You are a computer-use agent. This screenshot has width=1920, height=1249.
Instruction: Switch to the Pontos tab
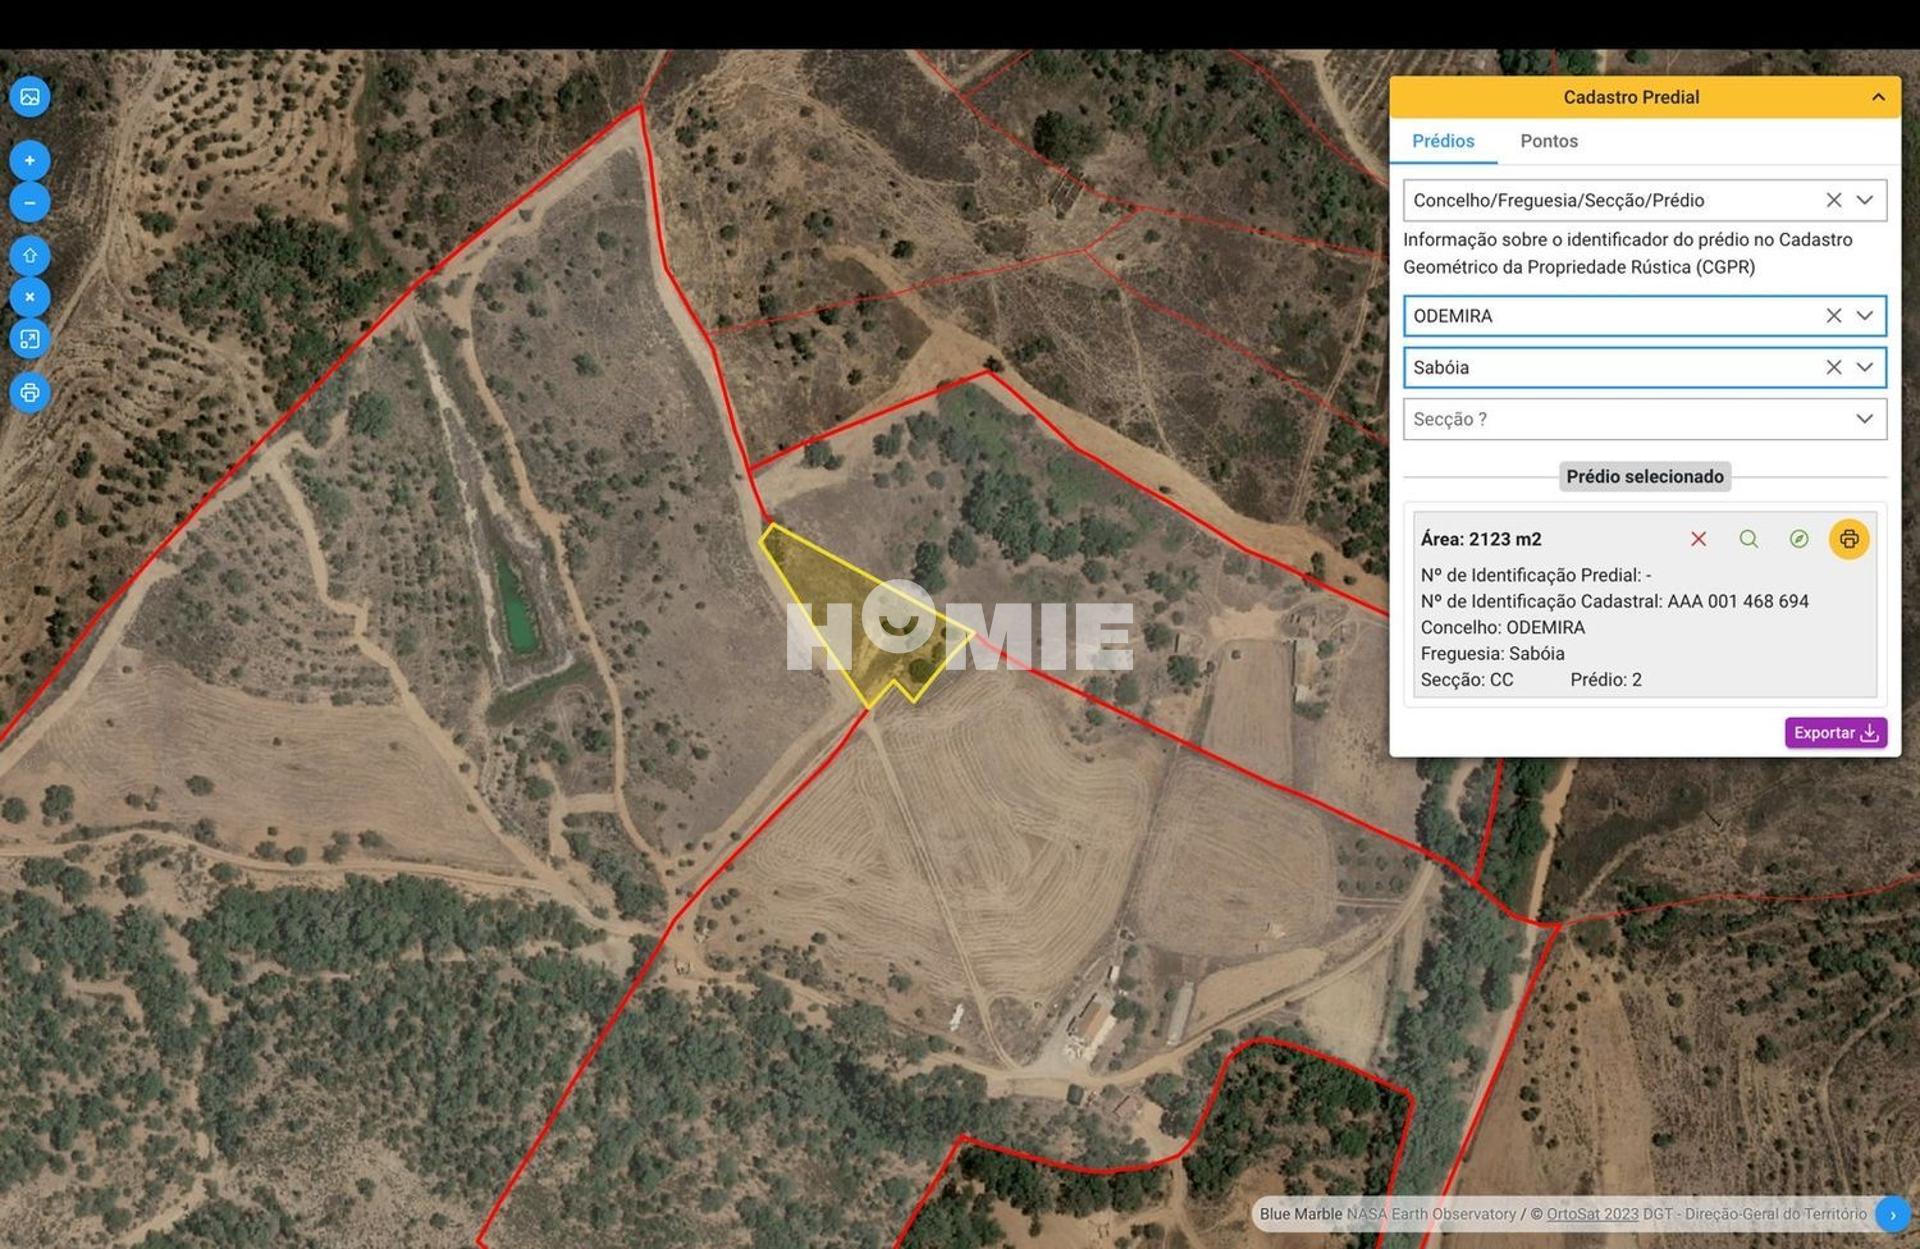[1548, 141]
